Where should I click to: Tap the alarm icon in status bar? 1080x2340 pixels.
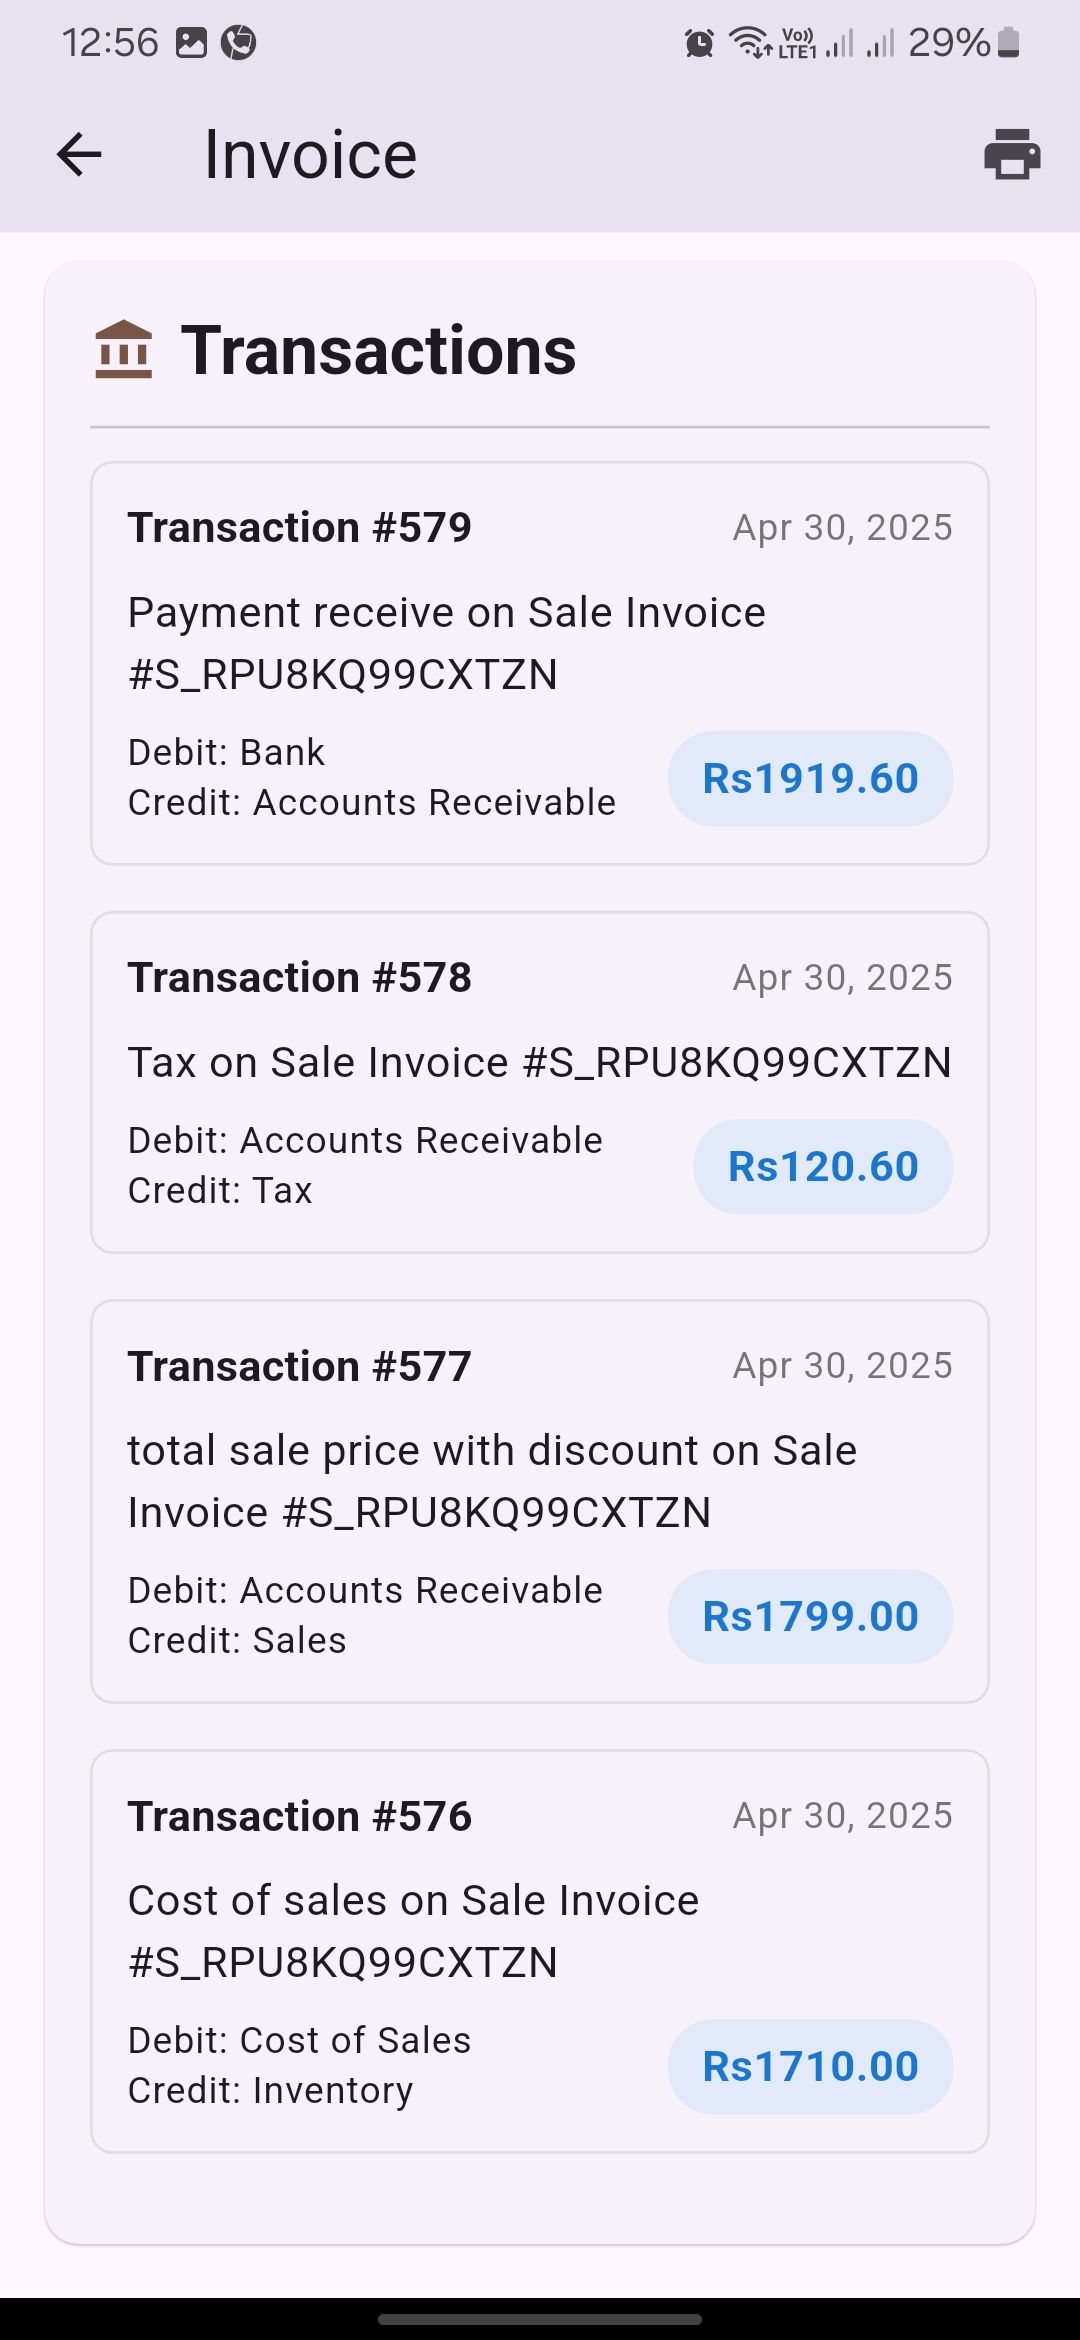699,43
